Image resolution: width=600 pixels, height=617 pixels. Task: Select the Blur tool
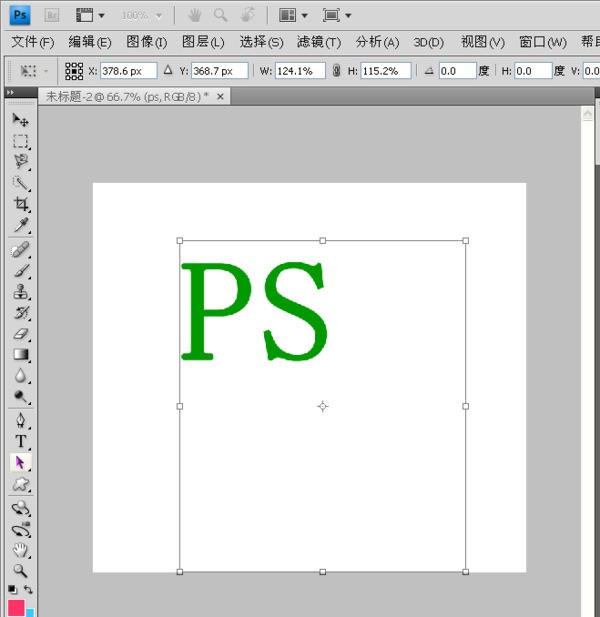pyautogui.click(x=20, y=376)
